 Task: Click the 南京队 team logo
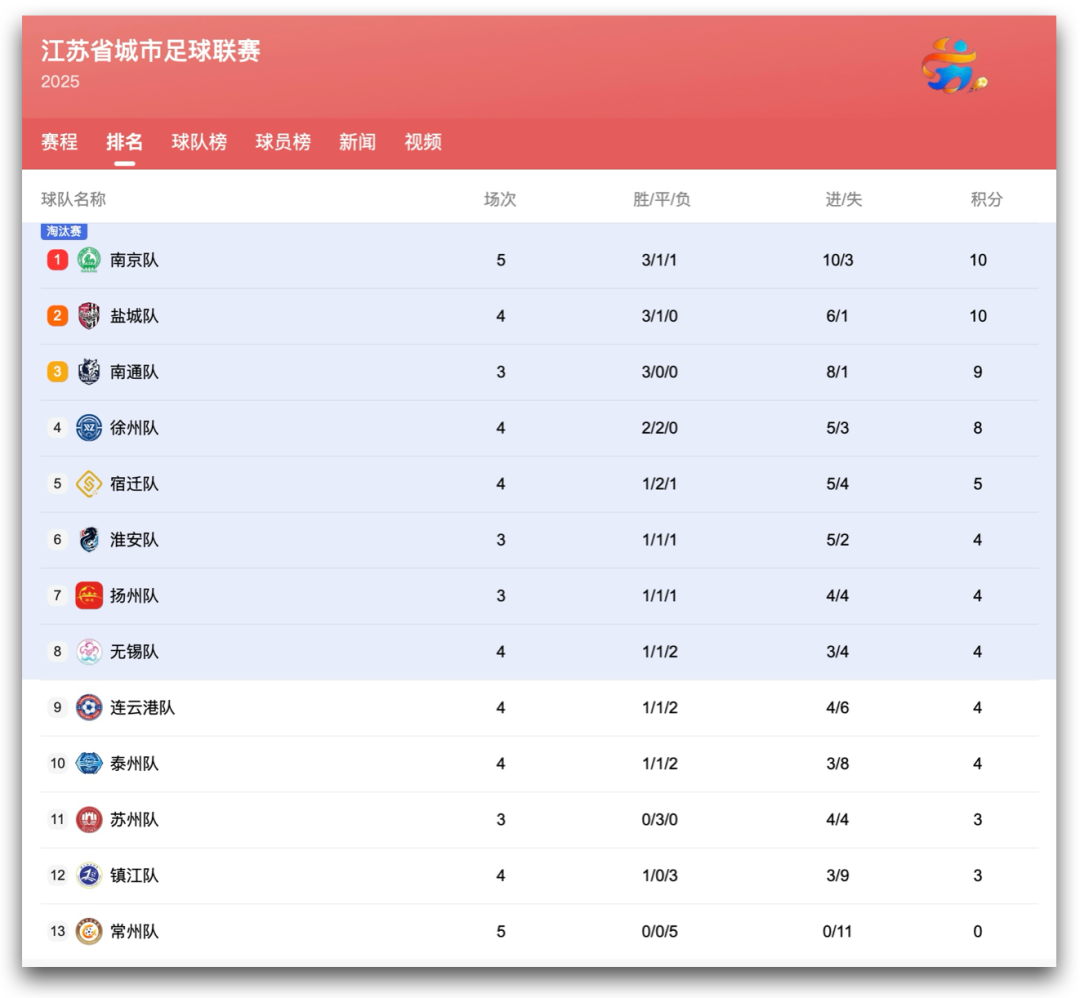tap(89, 260)
